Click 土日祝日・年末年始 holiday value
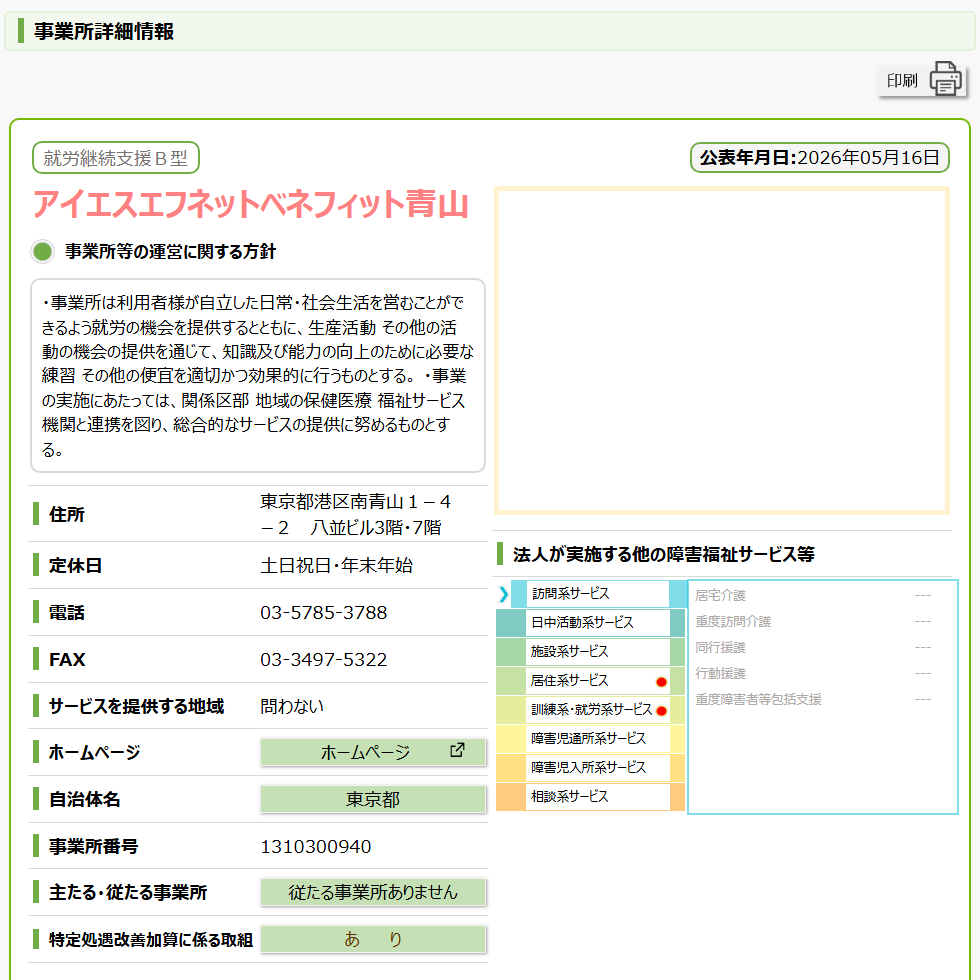980x980 pixels. pos(336,565)
